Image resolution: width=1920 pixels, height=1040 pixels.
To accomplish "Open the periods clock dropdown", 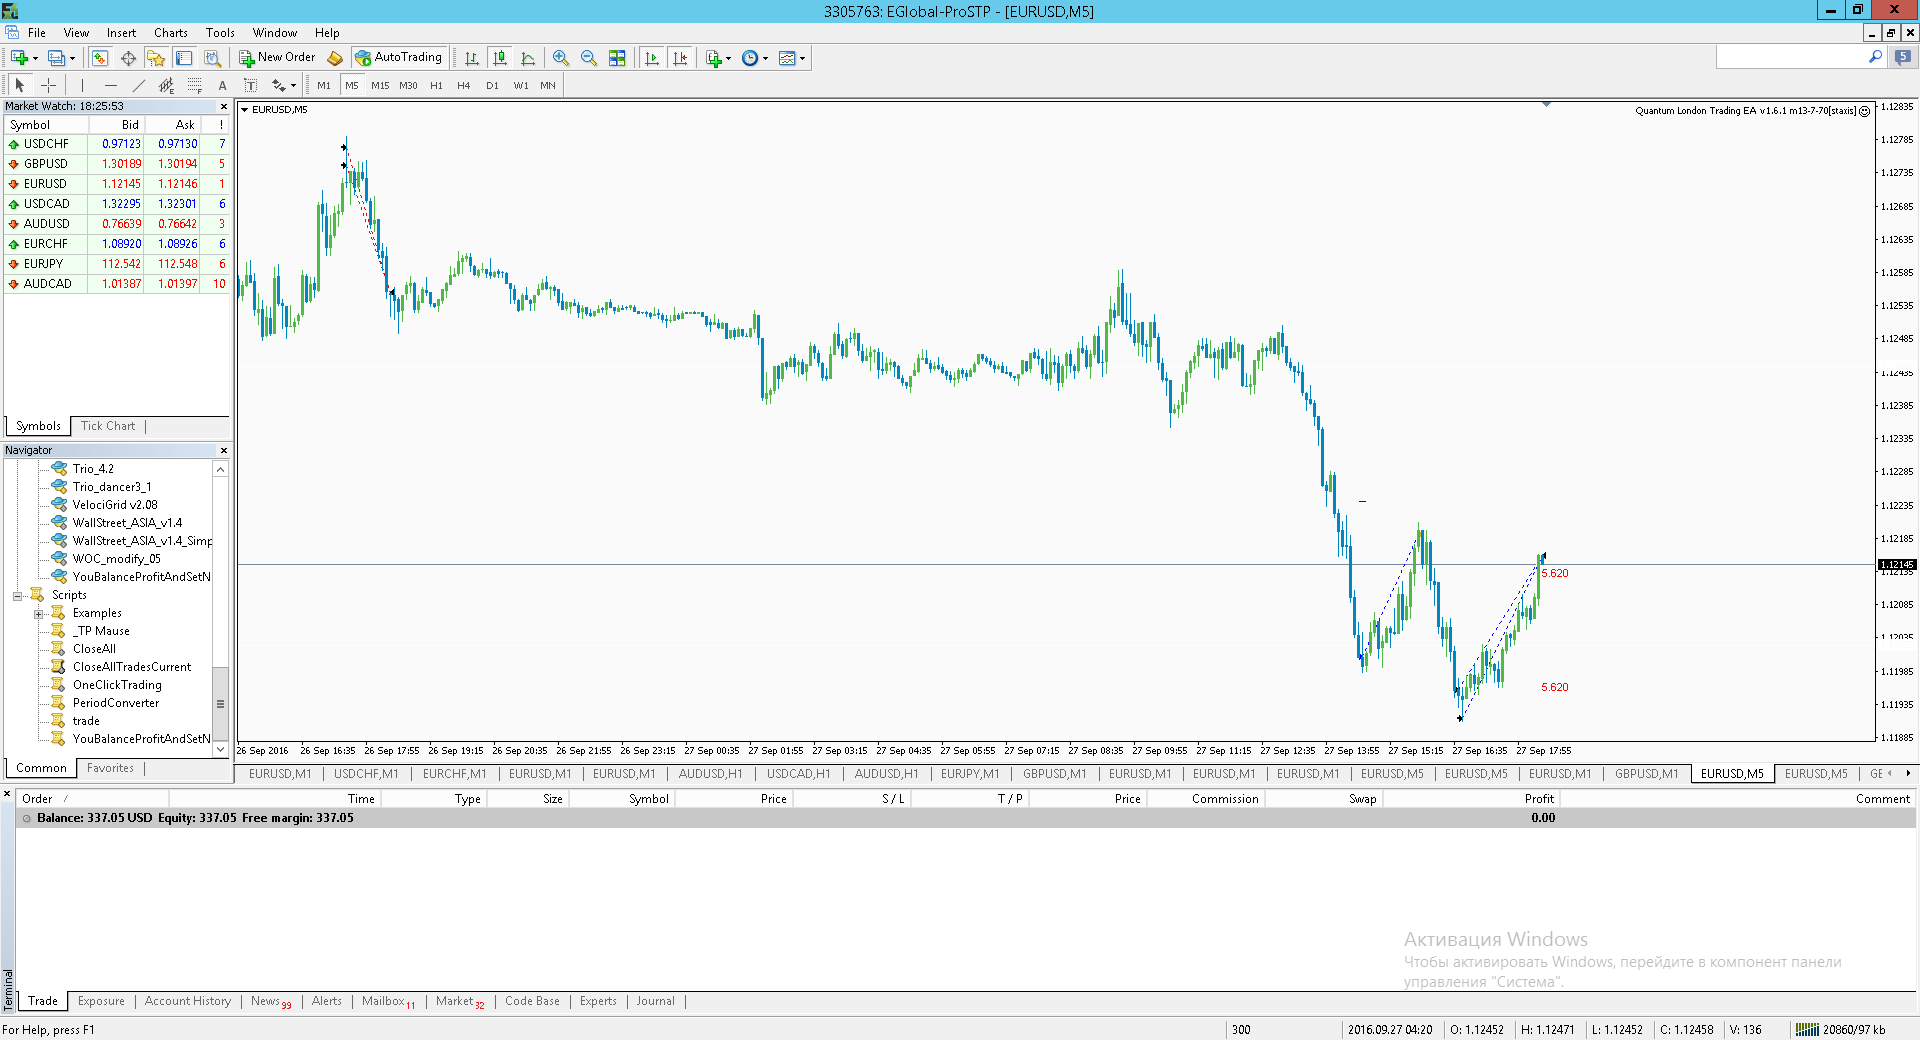I will click(x=755, y=58).
